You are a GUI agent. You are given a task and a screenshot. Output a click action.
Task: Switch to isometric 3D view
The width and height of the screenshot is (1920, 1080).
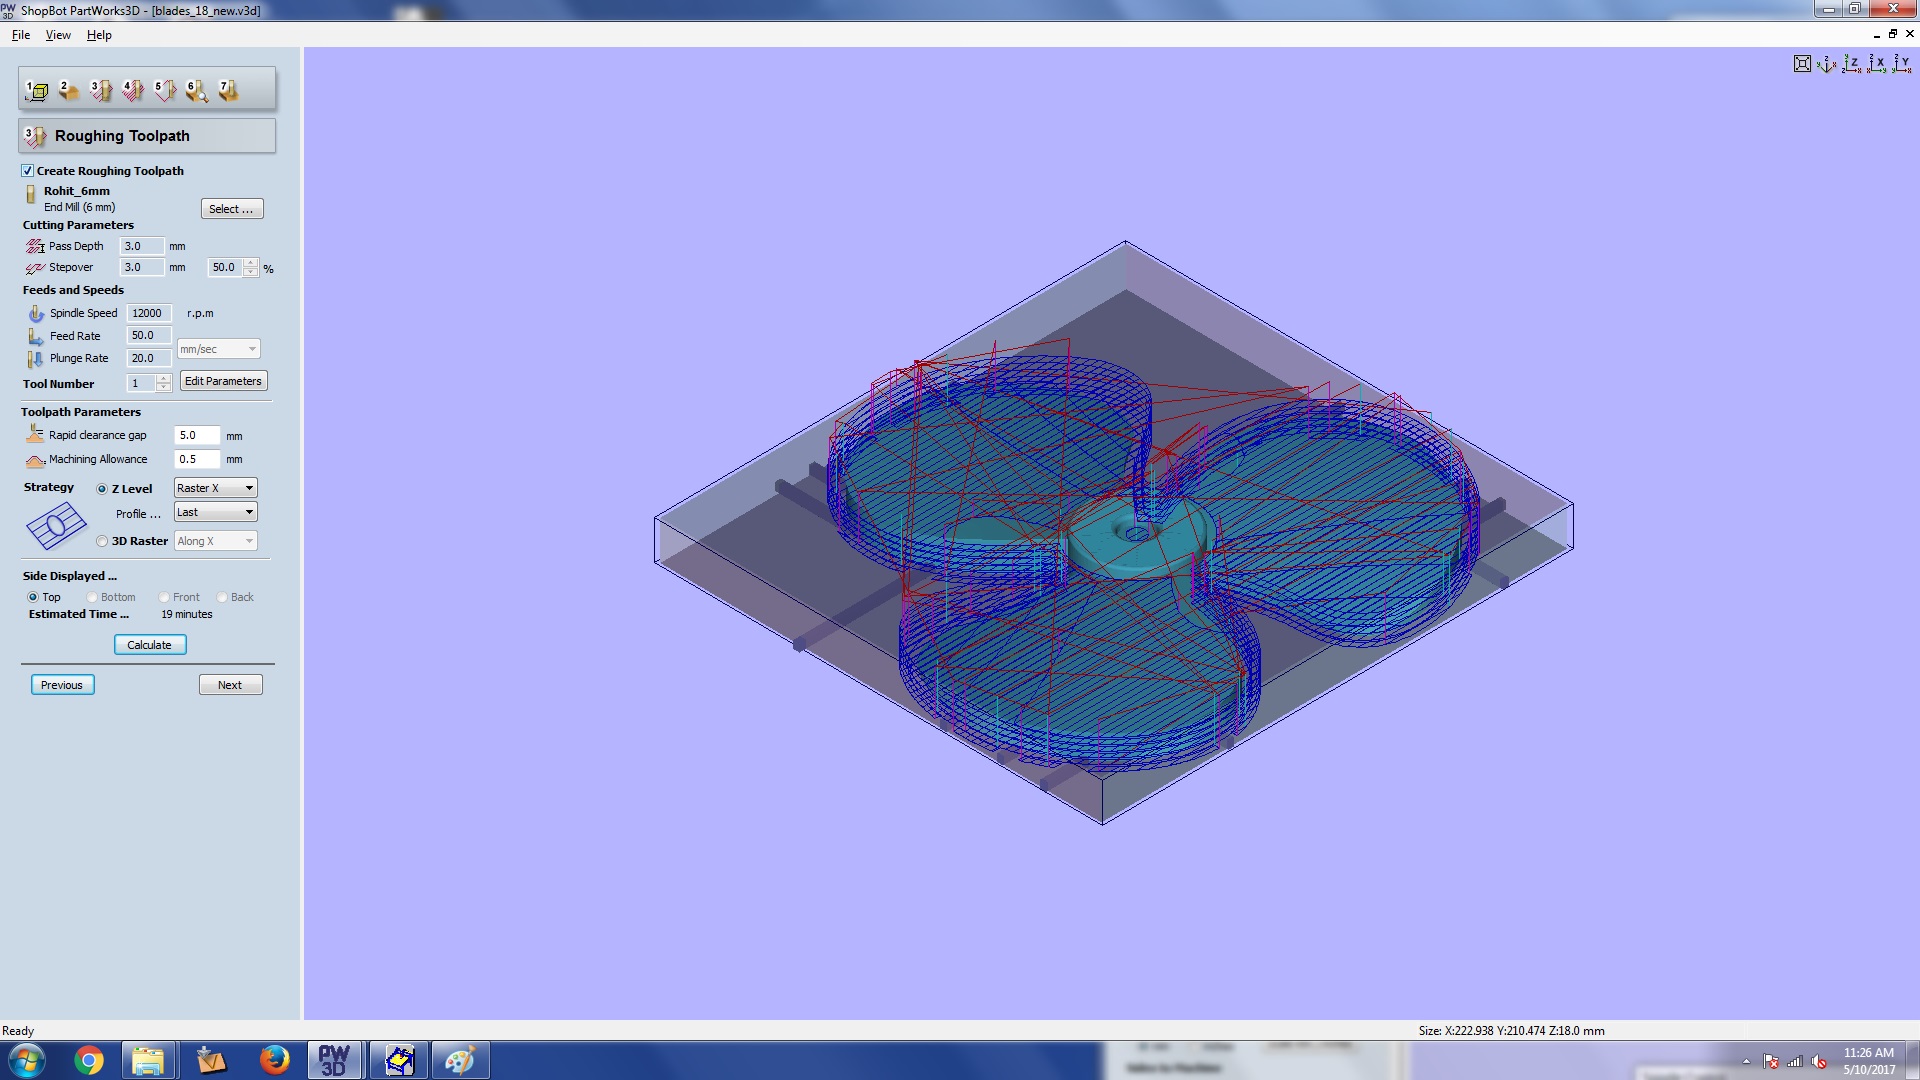pyautogui.click(x=1826, y=64)
